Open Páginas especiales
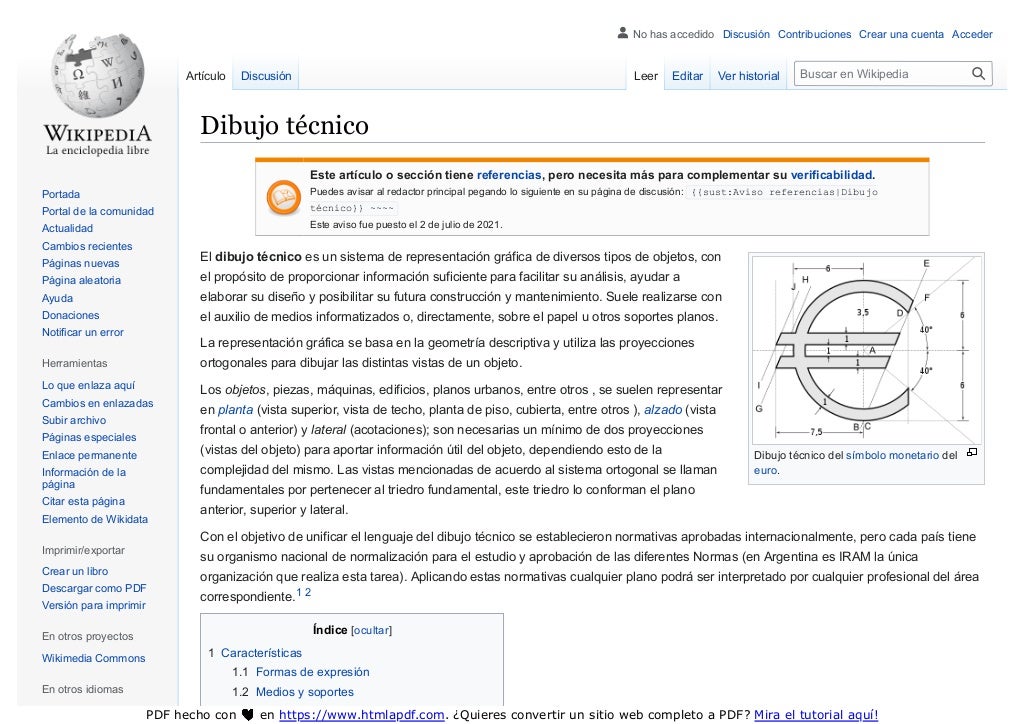The width and height of the screenshot is (1024, 724). [x=89, y=437]
